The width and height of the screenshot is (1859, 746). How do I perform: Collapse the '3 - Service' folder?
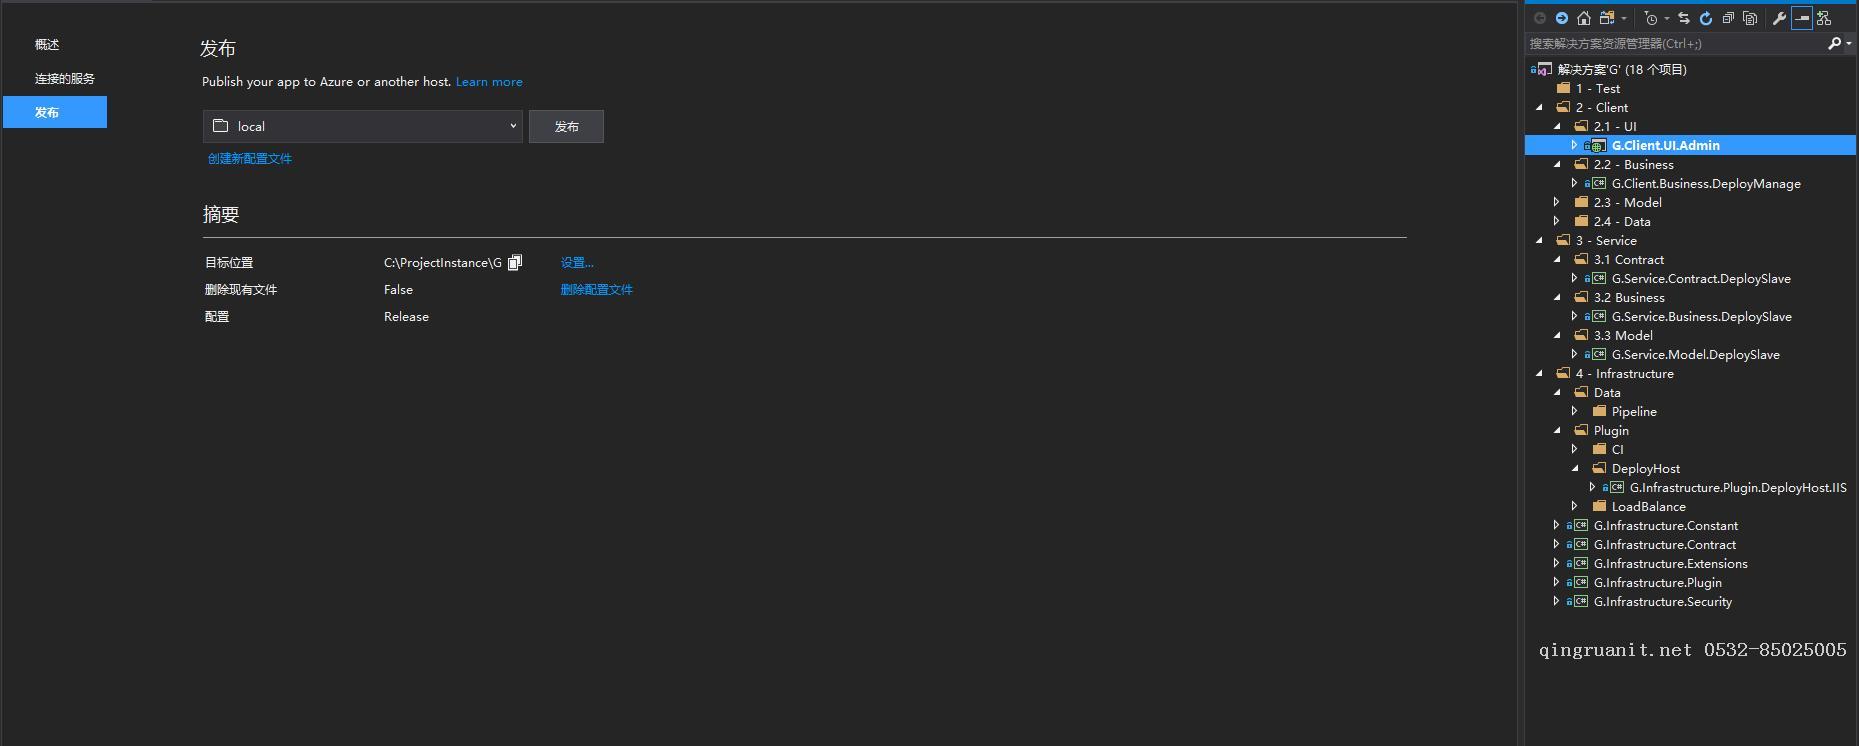[x=1539, y=240]
